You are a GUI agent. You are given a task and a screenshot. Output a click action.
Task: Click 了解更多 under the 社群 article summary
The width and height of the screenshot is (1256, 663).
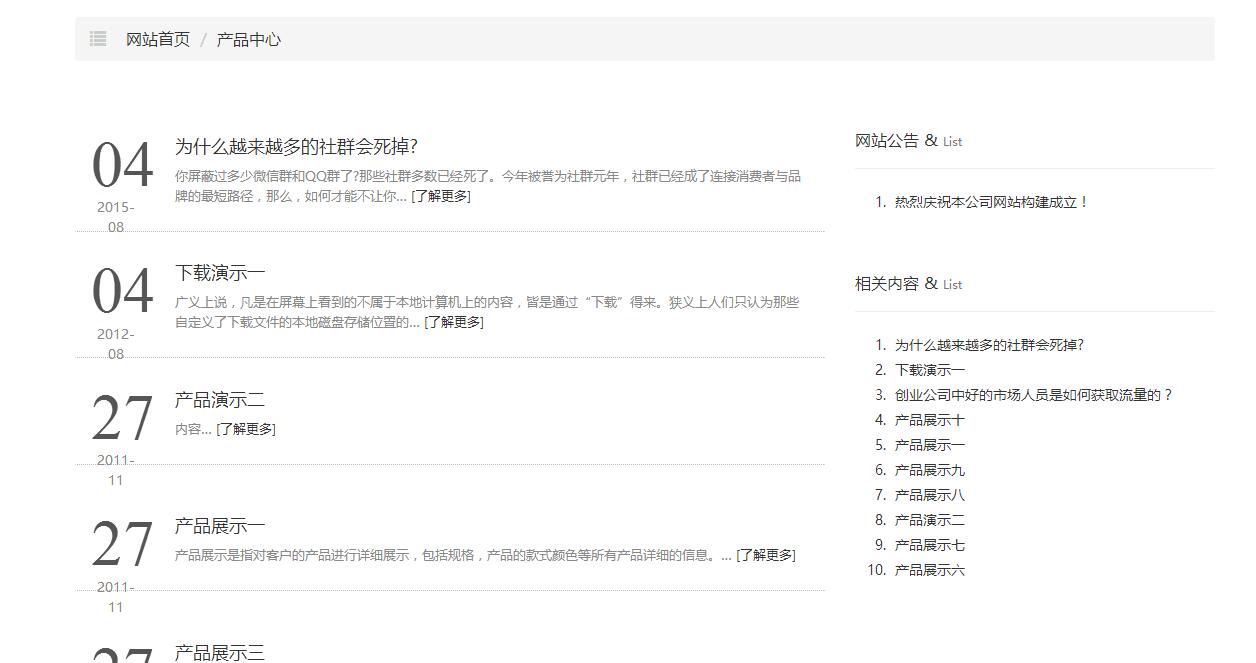click(441, 196)
